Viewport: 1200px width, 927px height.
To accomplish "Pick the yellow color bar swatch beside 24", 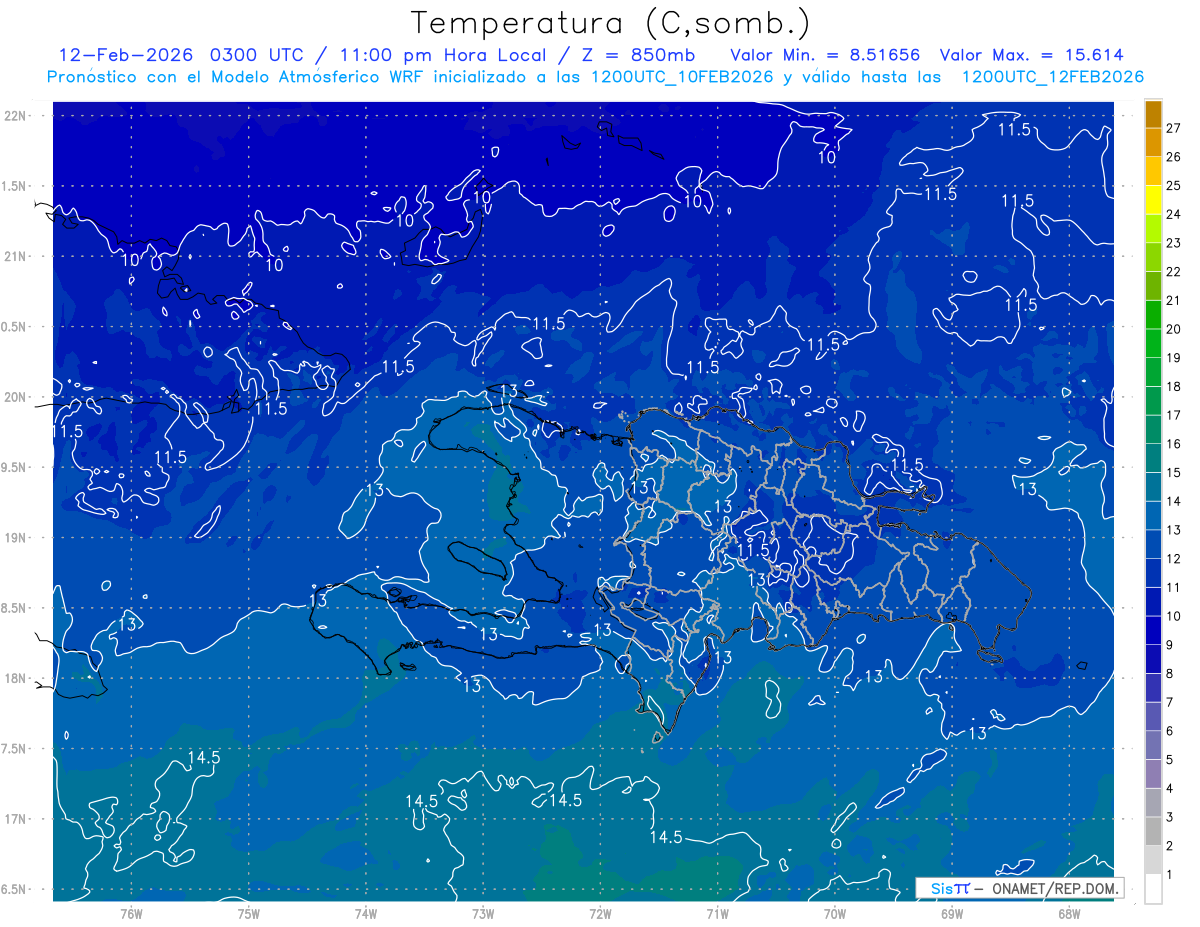I will click(1153, 200).
